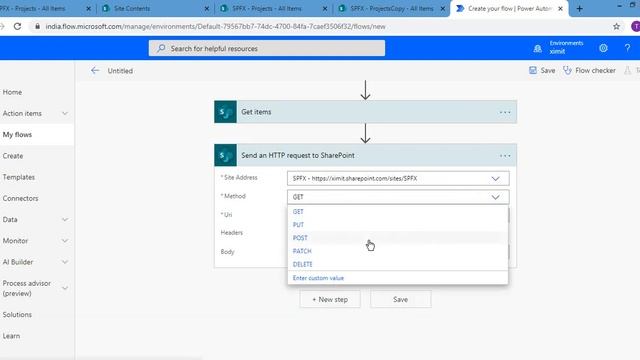Switch to SPFX - Projects - All Items tab

(x=273, y=9)
